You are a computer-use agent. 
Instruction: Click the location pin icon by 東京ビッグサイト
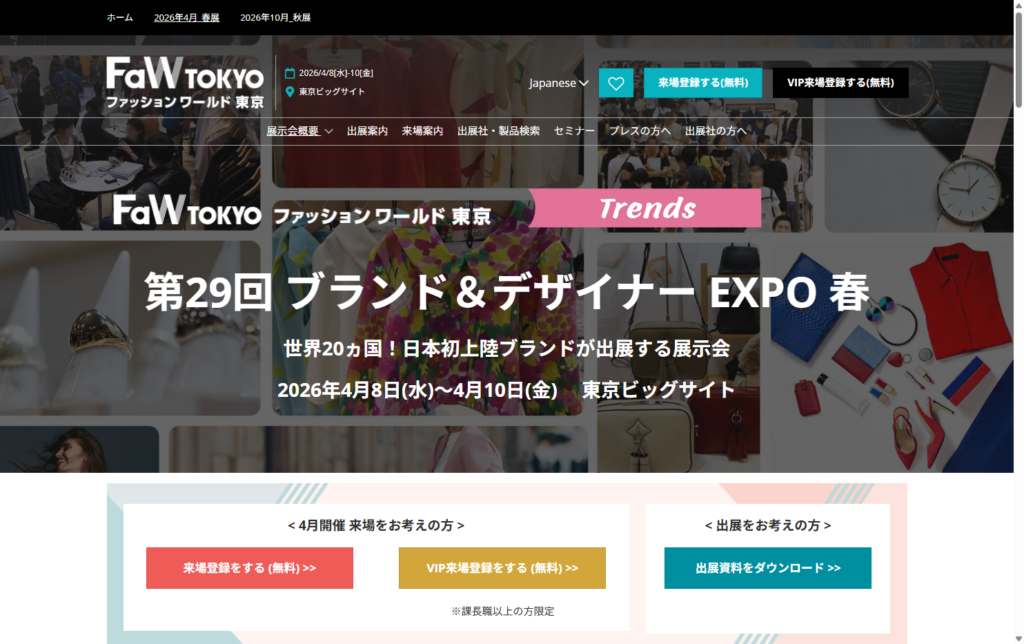(x=290, y=92)
